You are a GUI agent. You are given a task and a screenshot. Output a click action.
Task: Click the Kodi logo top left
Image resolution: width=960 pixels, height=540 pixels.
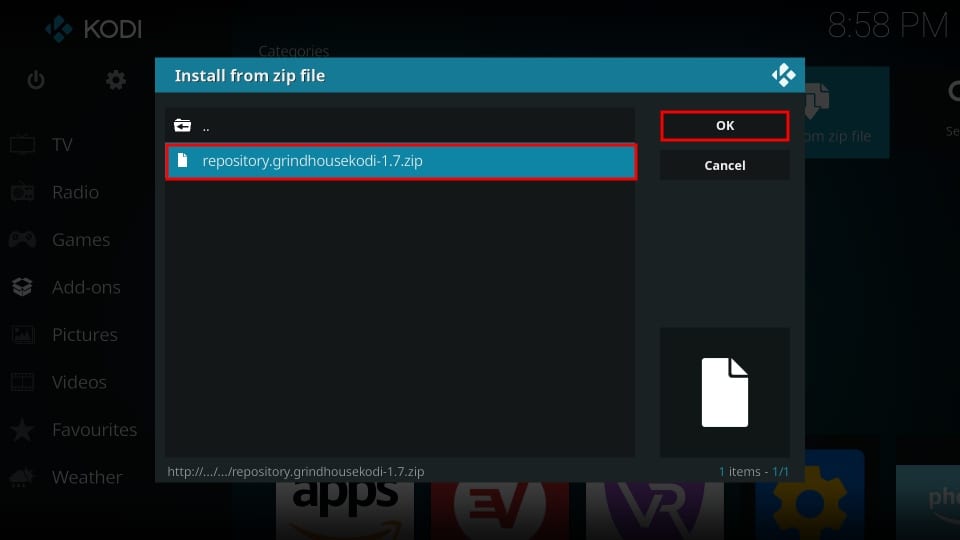tap(94, 29)
